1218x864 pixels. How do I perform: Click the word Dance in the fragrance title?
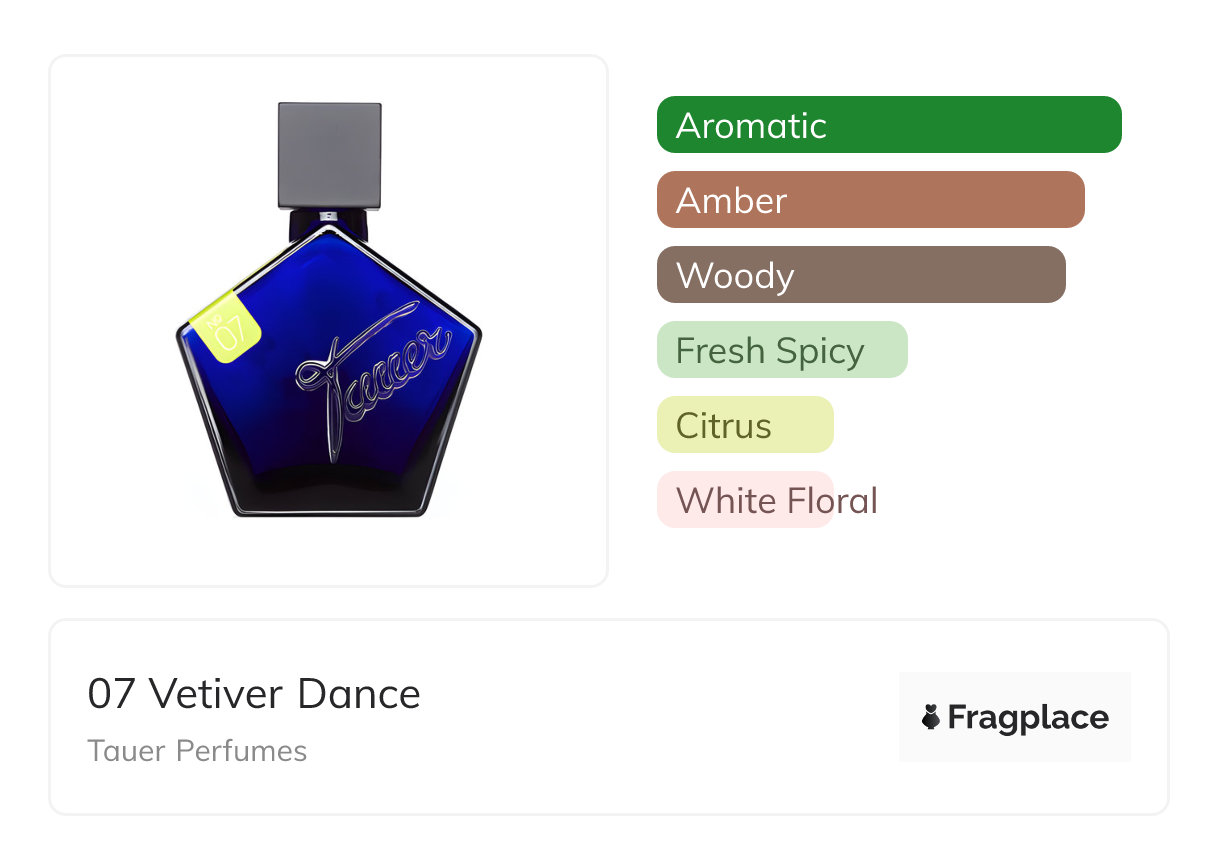tap(358, 694)
